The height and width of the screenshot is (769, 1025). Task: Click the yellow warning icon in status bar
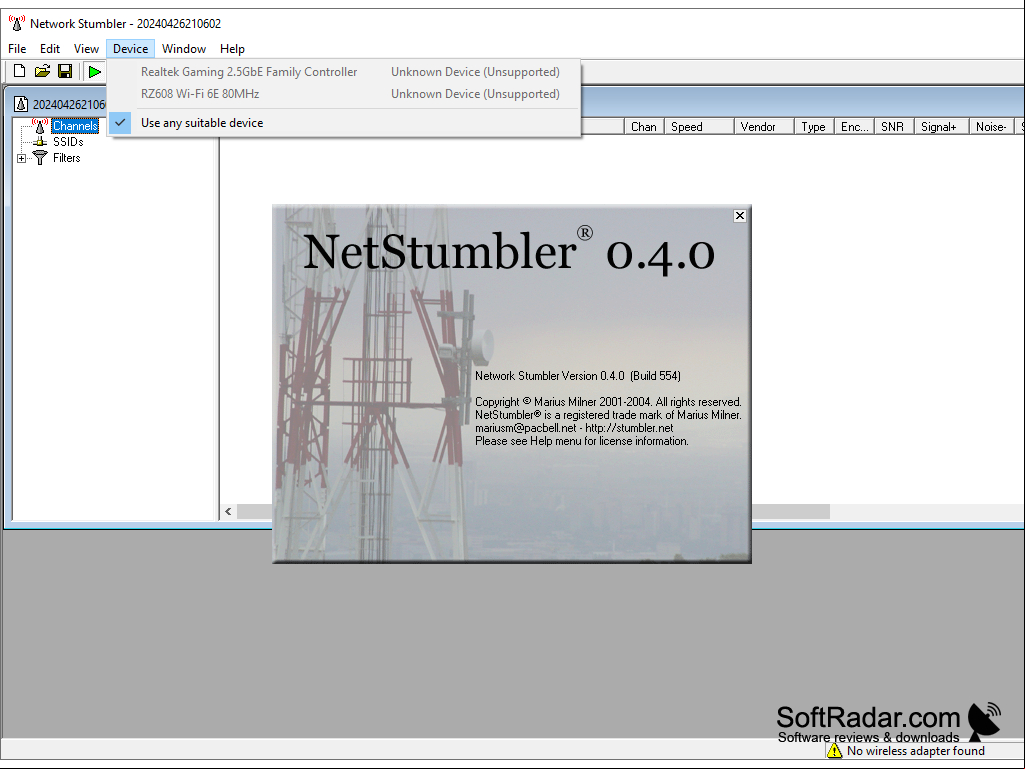click(834, 751)
